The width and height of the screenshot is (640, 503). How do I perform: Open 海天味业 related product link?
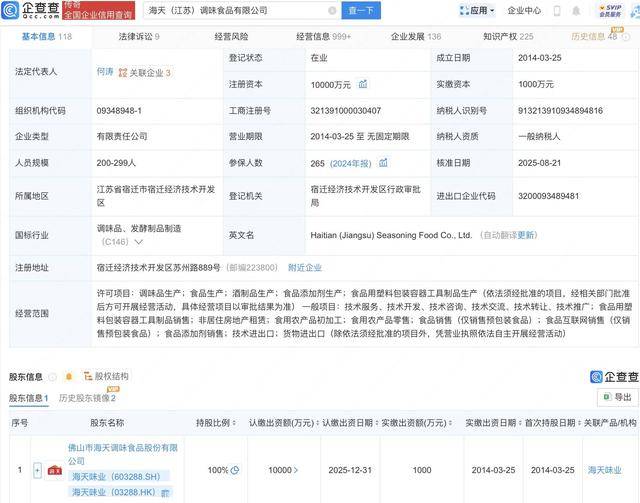604,470
